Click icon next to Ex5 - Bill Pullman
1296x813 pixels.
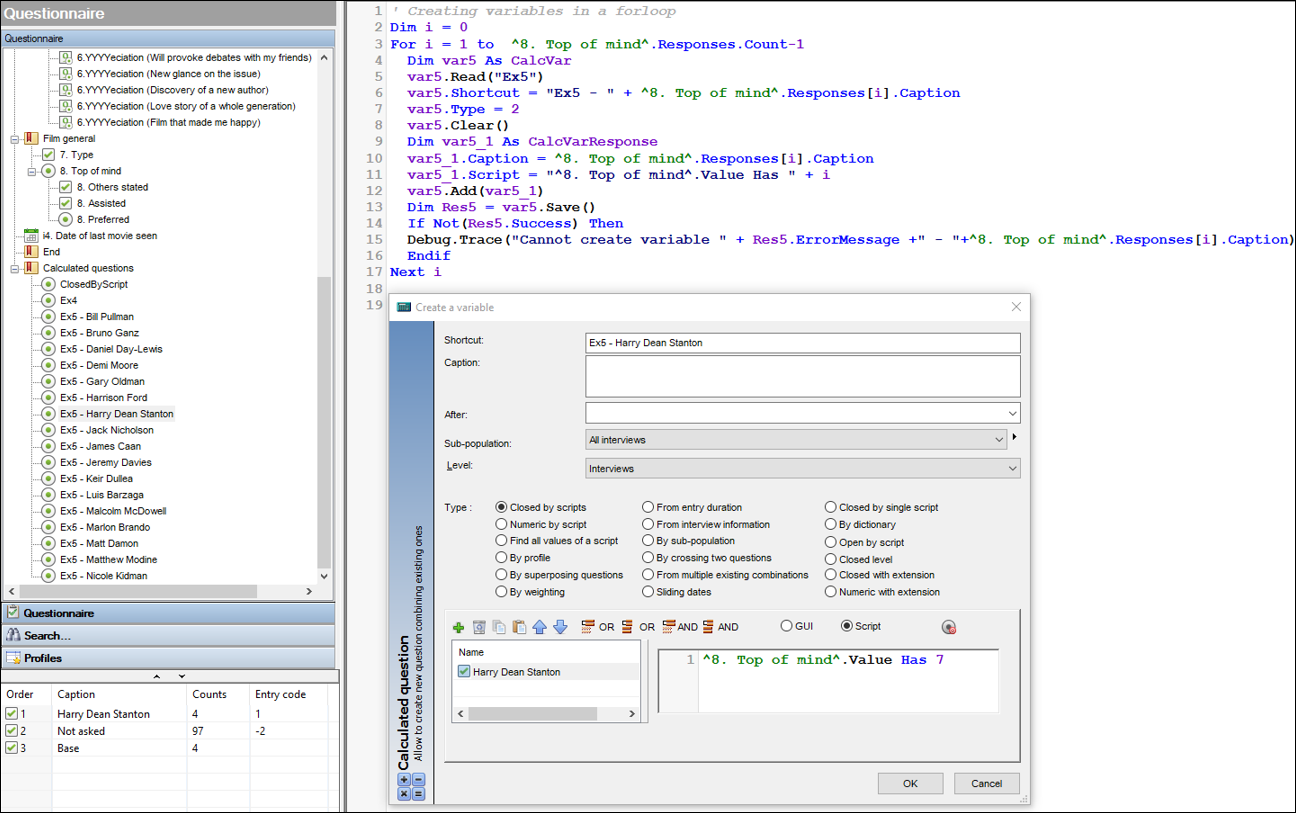48,317
